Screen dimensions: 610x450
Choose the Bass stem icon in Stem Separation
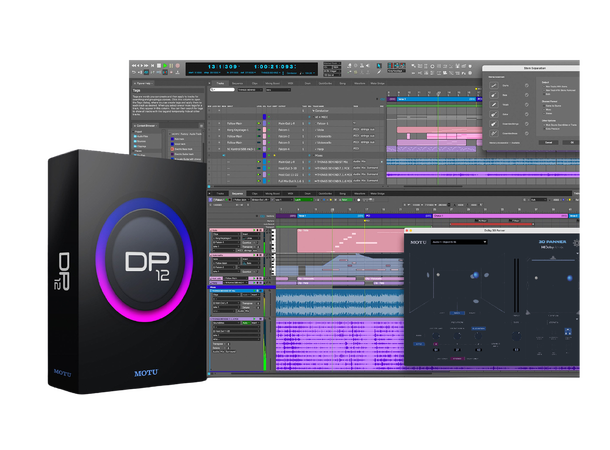coord(494,95)
